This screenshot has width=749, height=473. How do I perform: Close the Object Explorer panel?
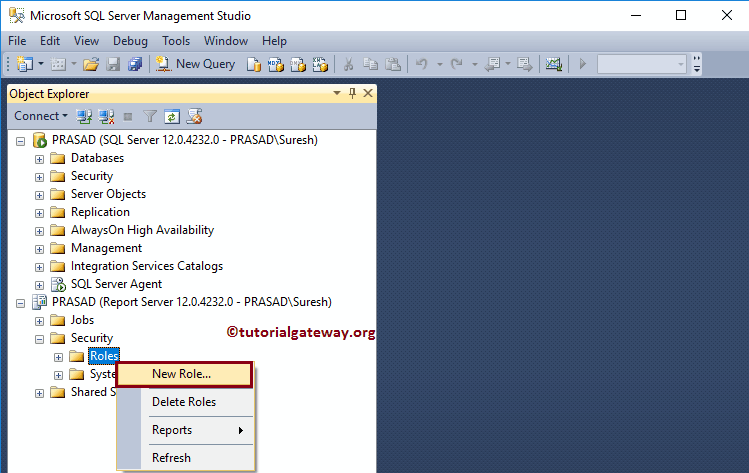(x=368, y=93)
